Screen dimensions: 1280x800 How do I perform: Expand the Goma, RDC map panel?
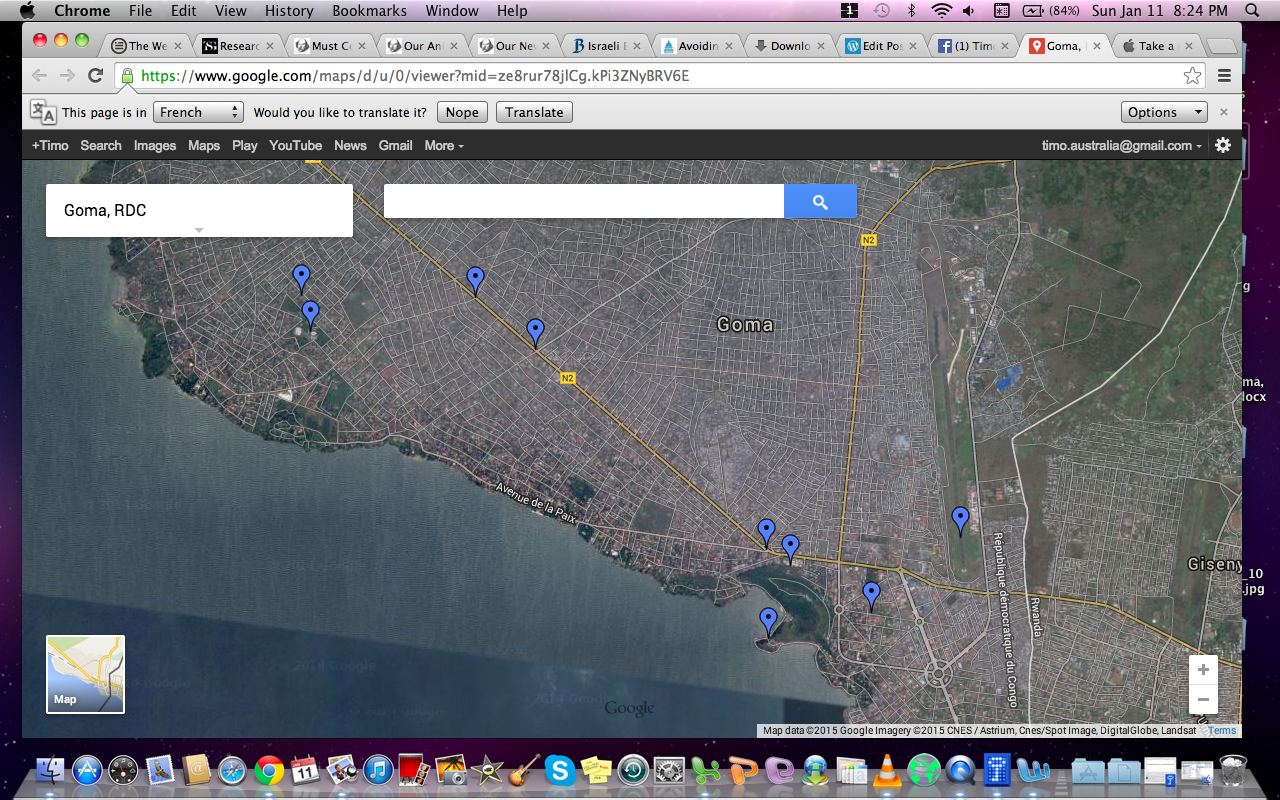(199, 230)
